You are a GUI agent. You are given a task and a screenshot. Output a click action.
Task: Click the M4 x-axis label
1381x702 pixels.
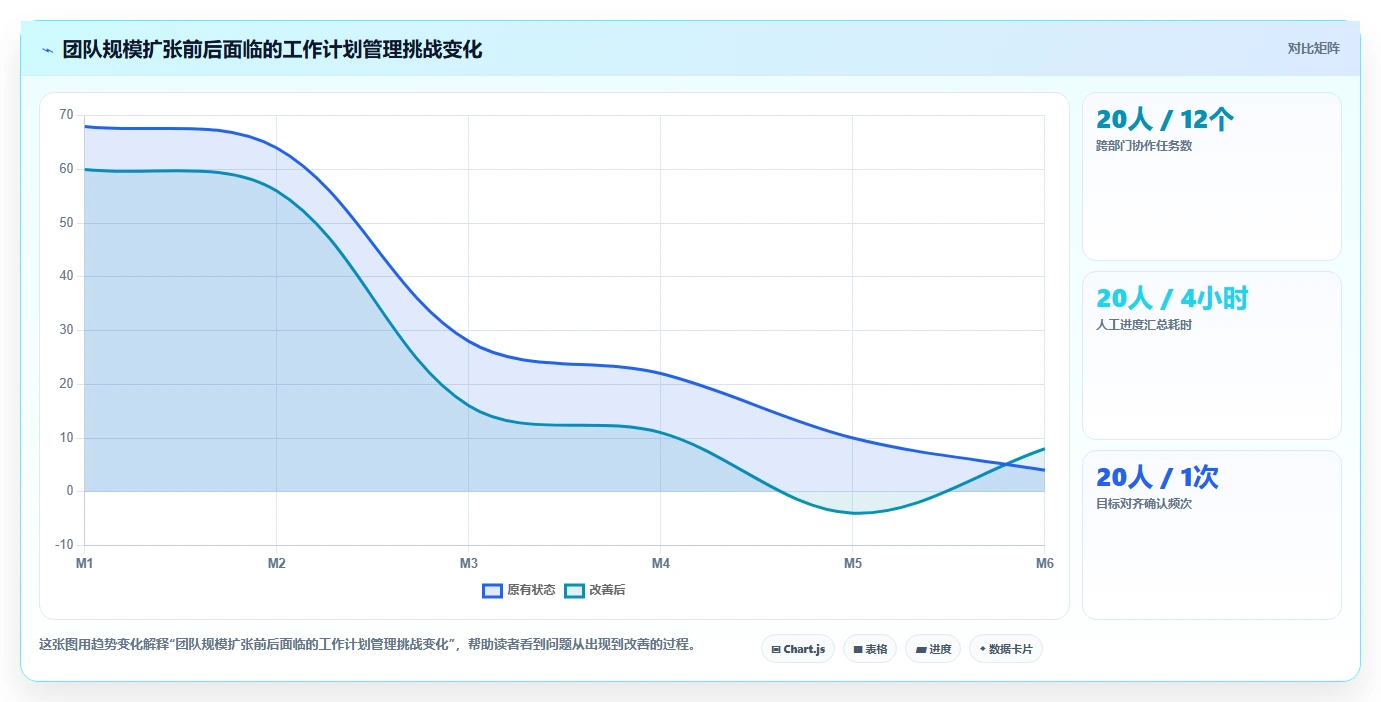(661, 563)
